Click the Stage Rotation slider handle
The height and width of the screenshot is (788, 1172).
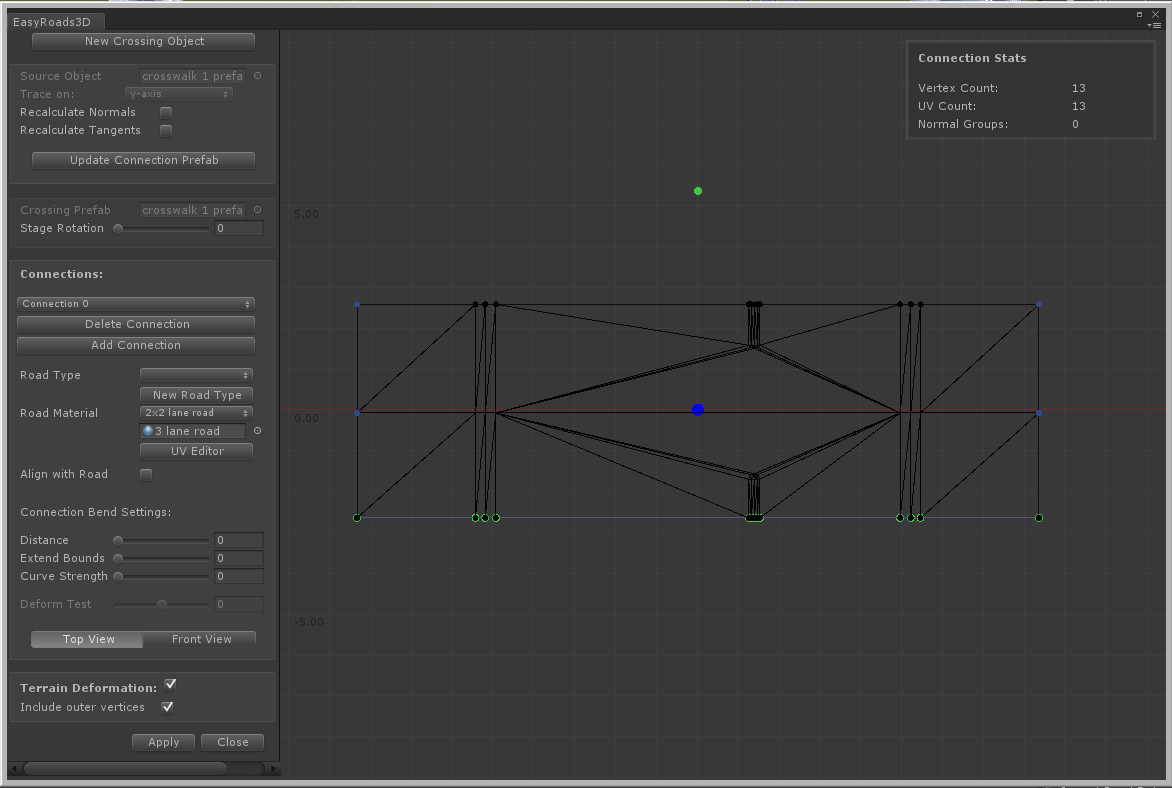[118, 229]
